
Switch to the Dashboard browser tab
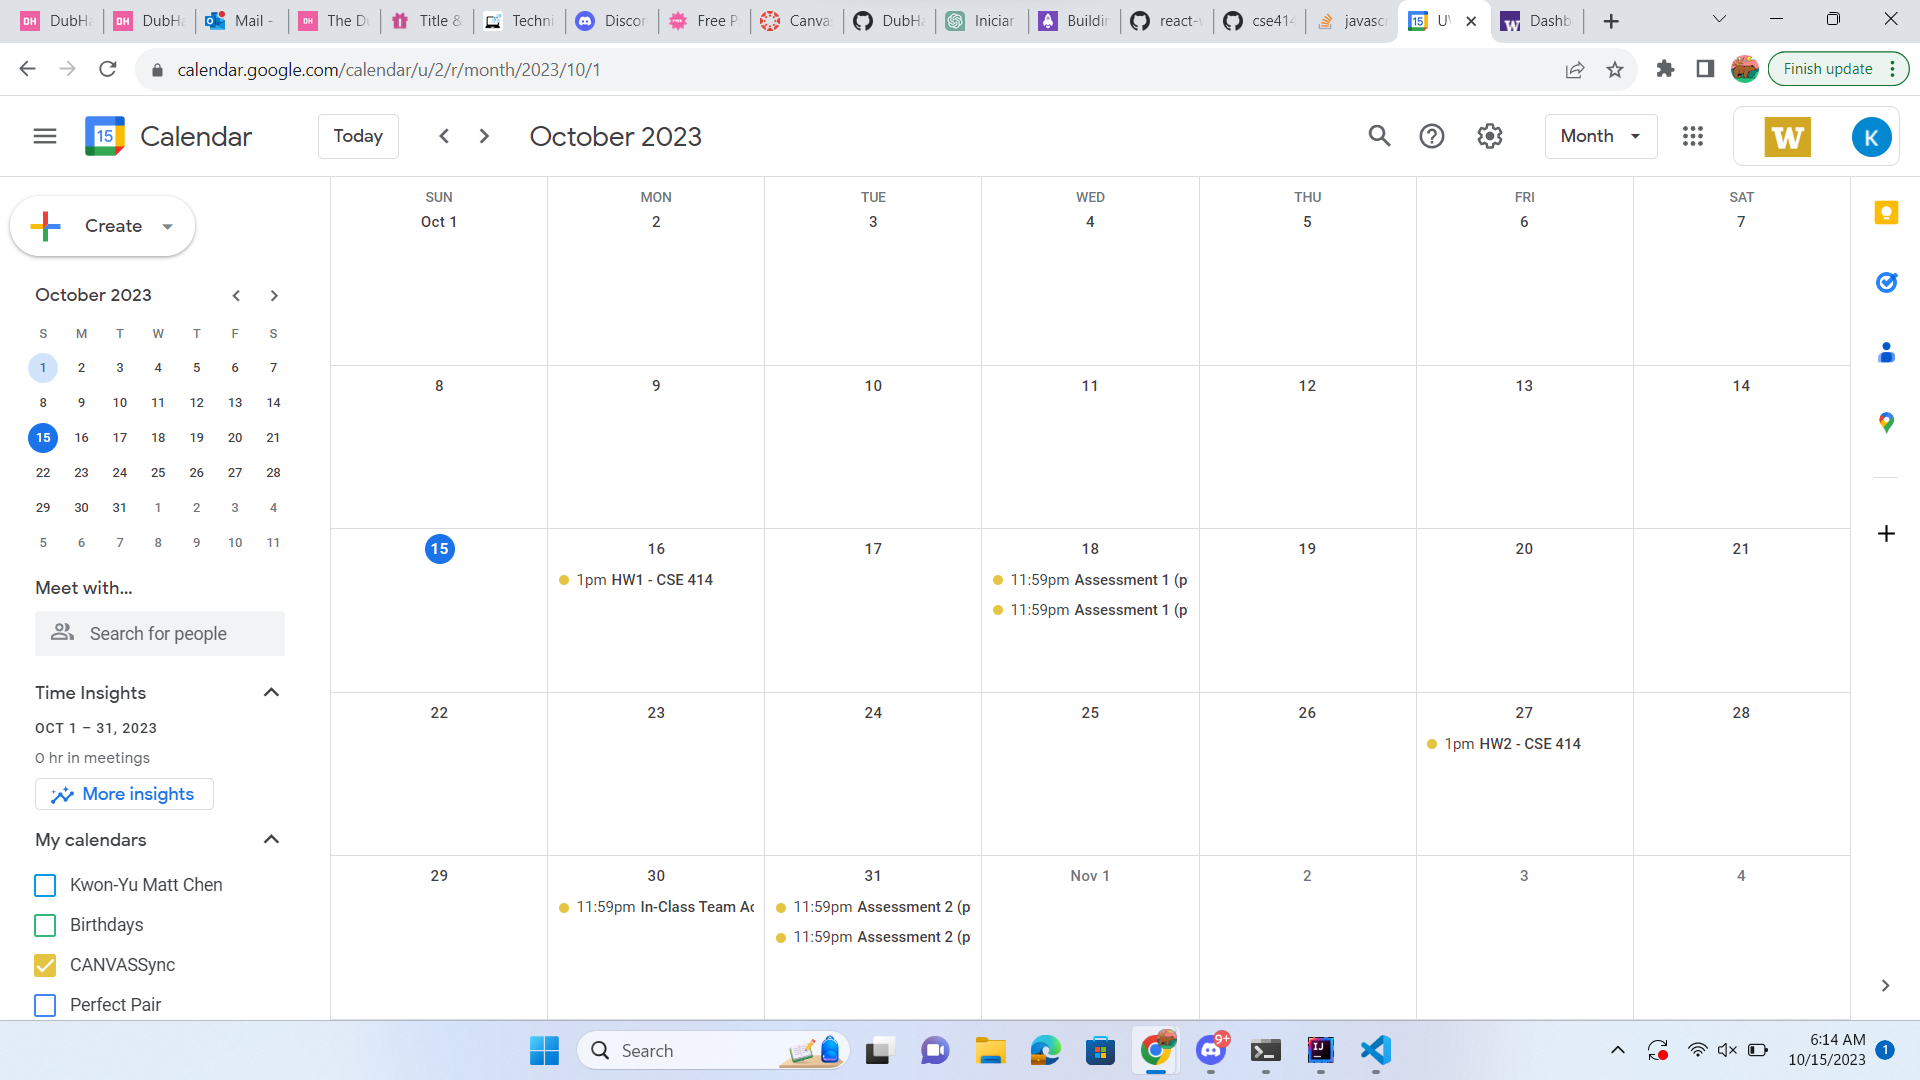pyautogui.click(x=1537, y=20)
